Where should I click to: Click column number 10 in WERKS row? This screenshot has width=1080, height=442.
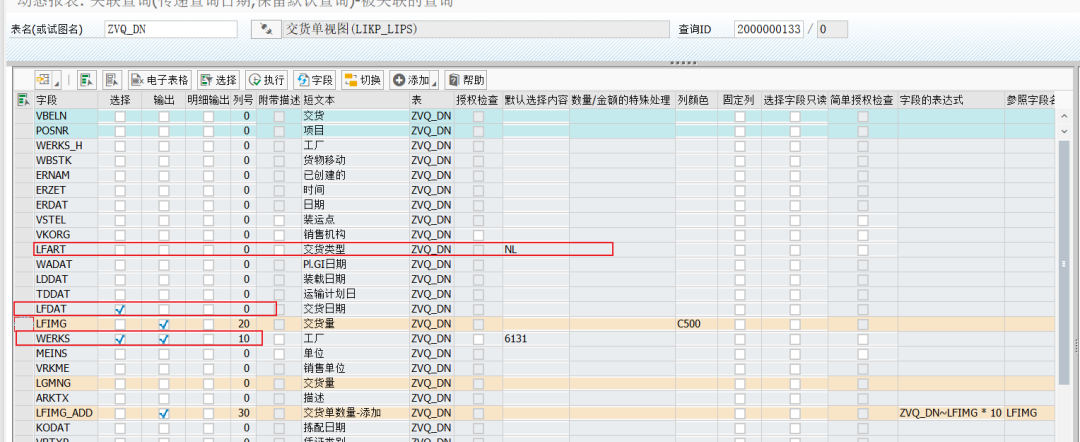(x=243, y=339)
